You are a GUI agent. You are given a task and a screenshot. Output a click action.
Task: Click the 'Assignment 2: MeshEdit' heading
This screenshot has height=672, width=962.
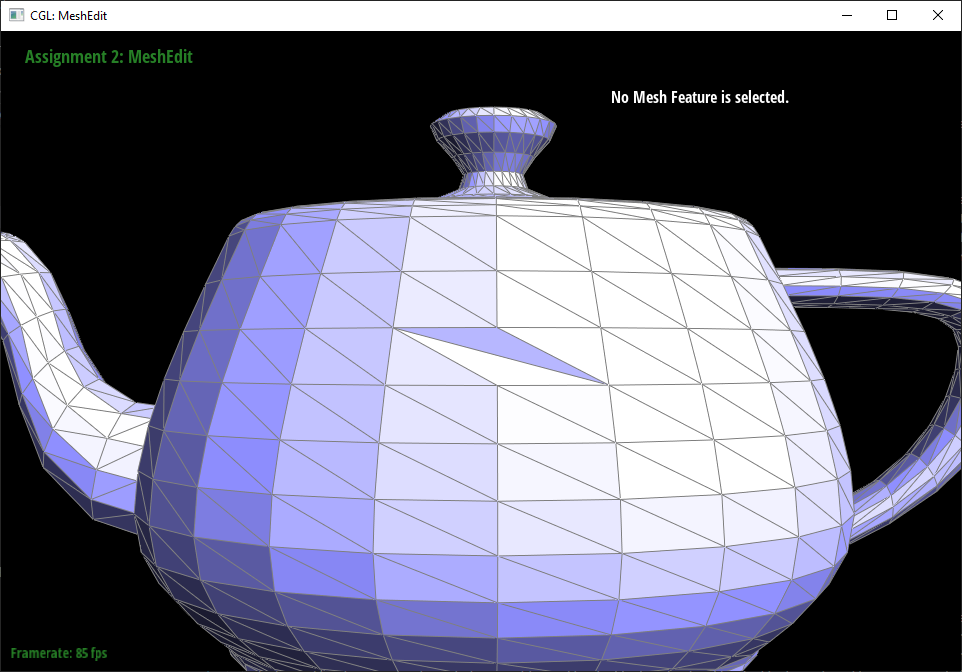click(108, 57)
